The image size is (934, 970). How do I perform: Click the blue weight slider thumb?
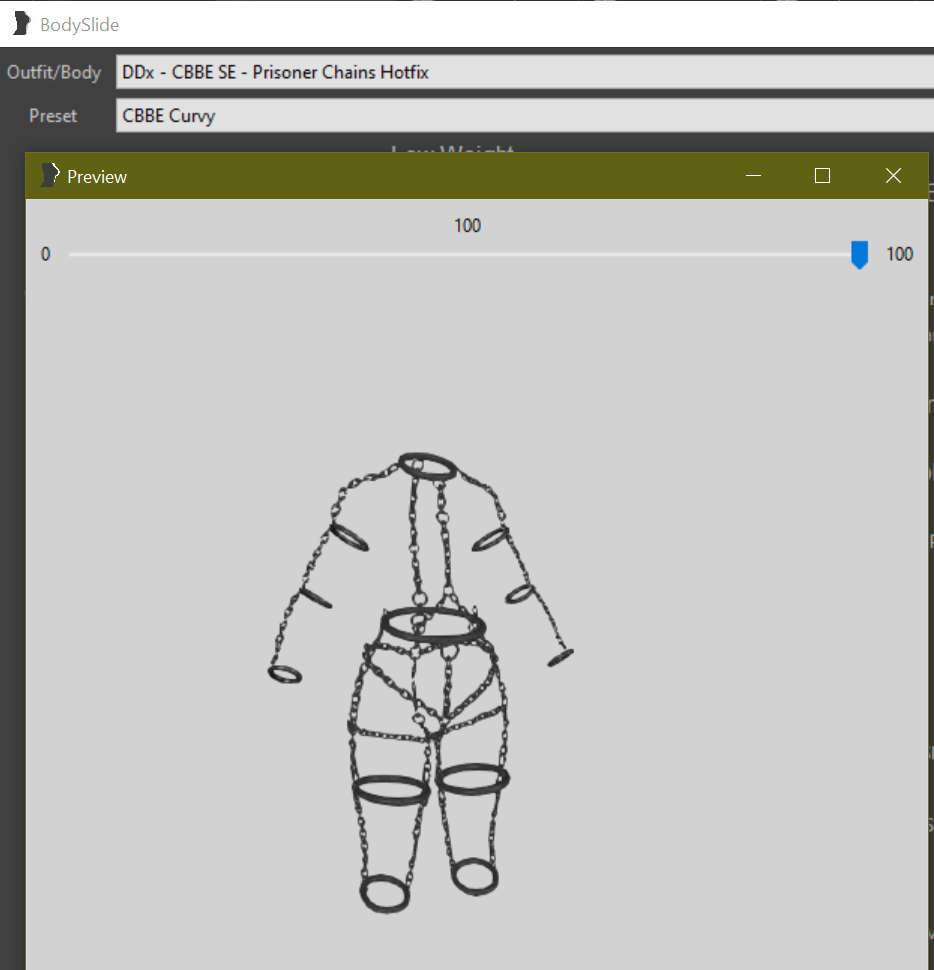pyautogui.click(x=859, y=255)
